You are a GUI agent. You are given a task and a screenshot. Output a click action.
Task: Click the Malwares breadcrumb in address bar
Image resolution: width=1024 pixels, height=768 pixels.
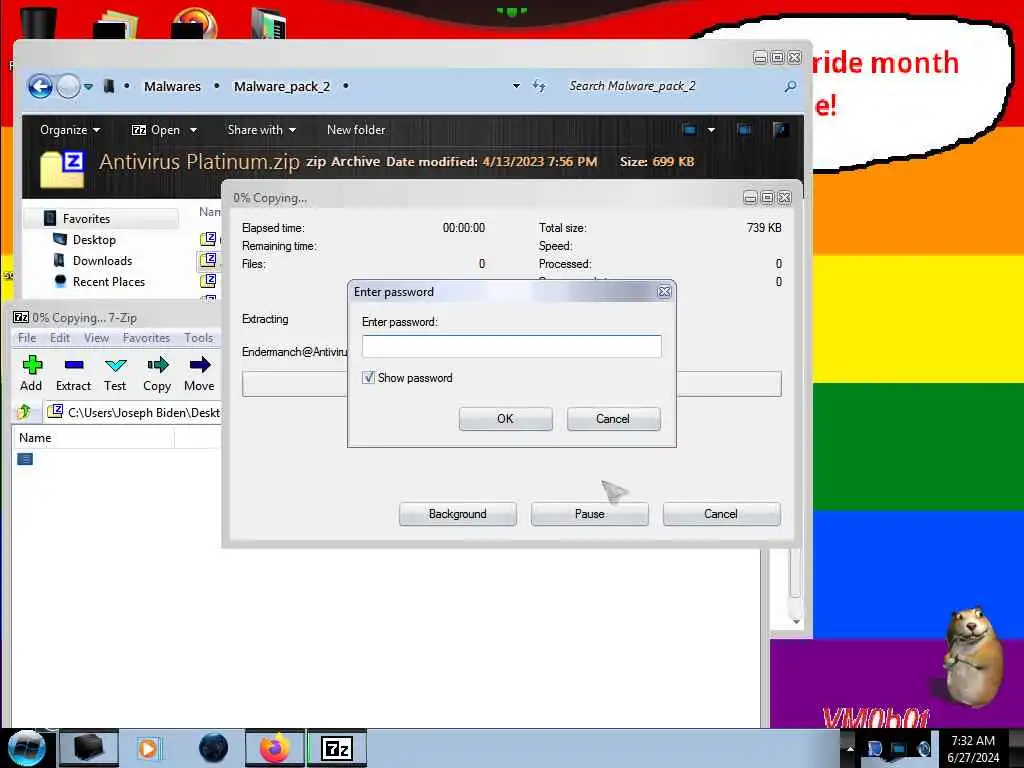(172, 86)
